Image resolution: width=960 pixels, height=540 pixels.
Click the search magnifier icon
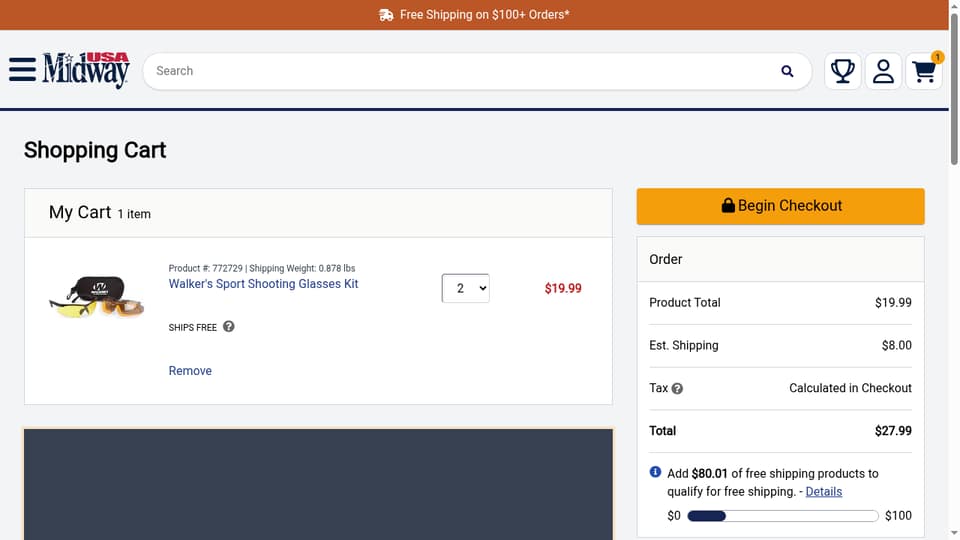tap(787, 72)
